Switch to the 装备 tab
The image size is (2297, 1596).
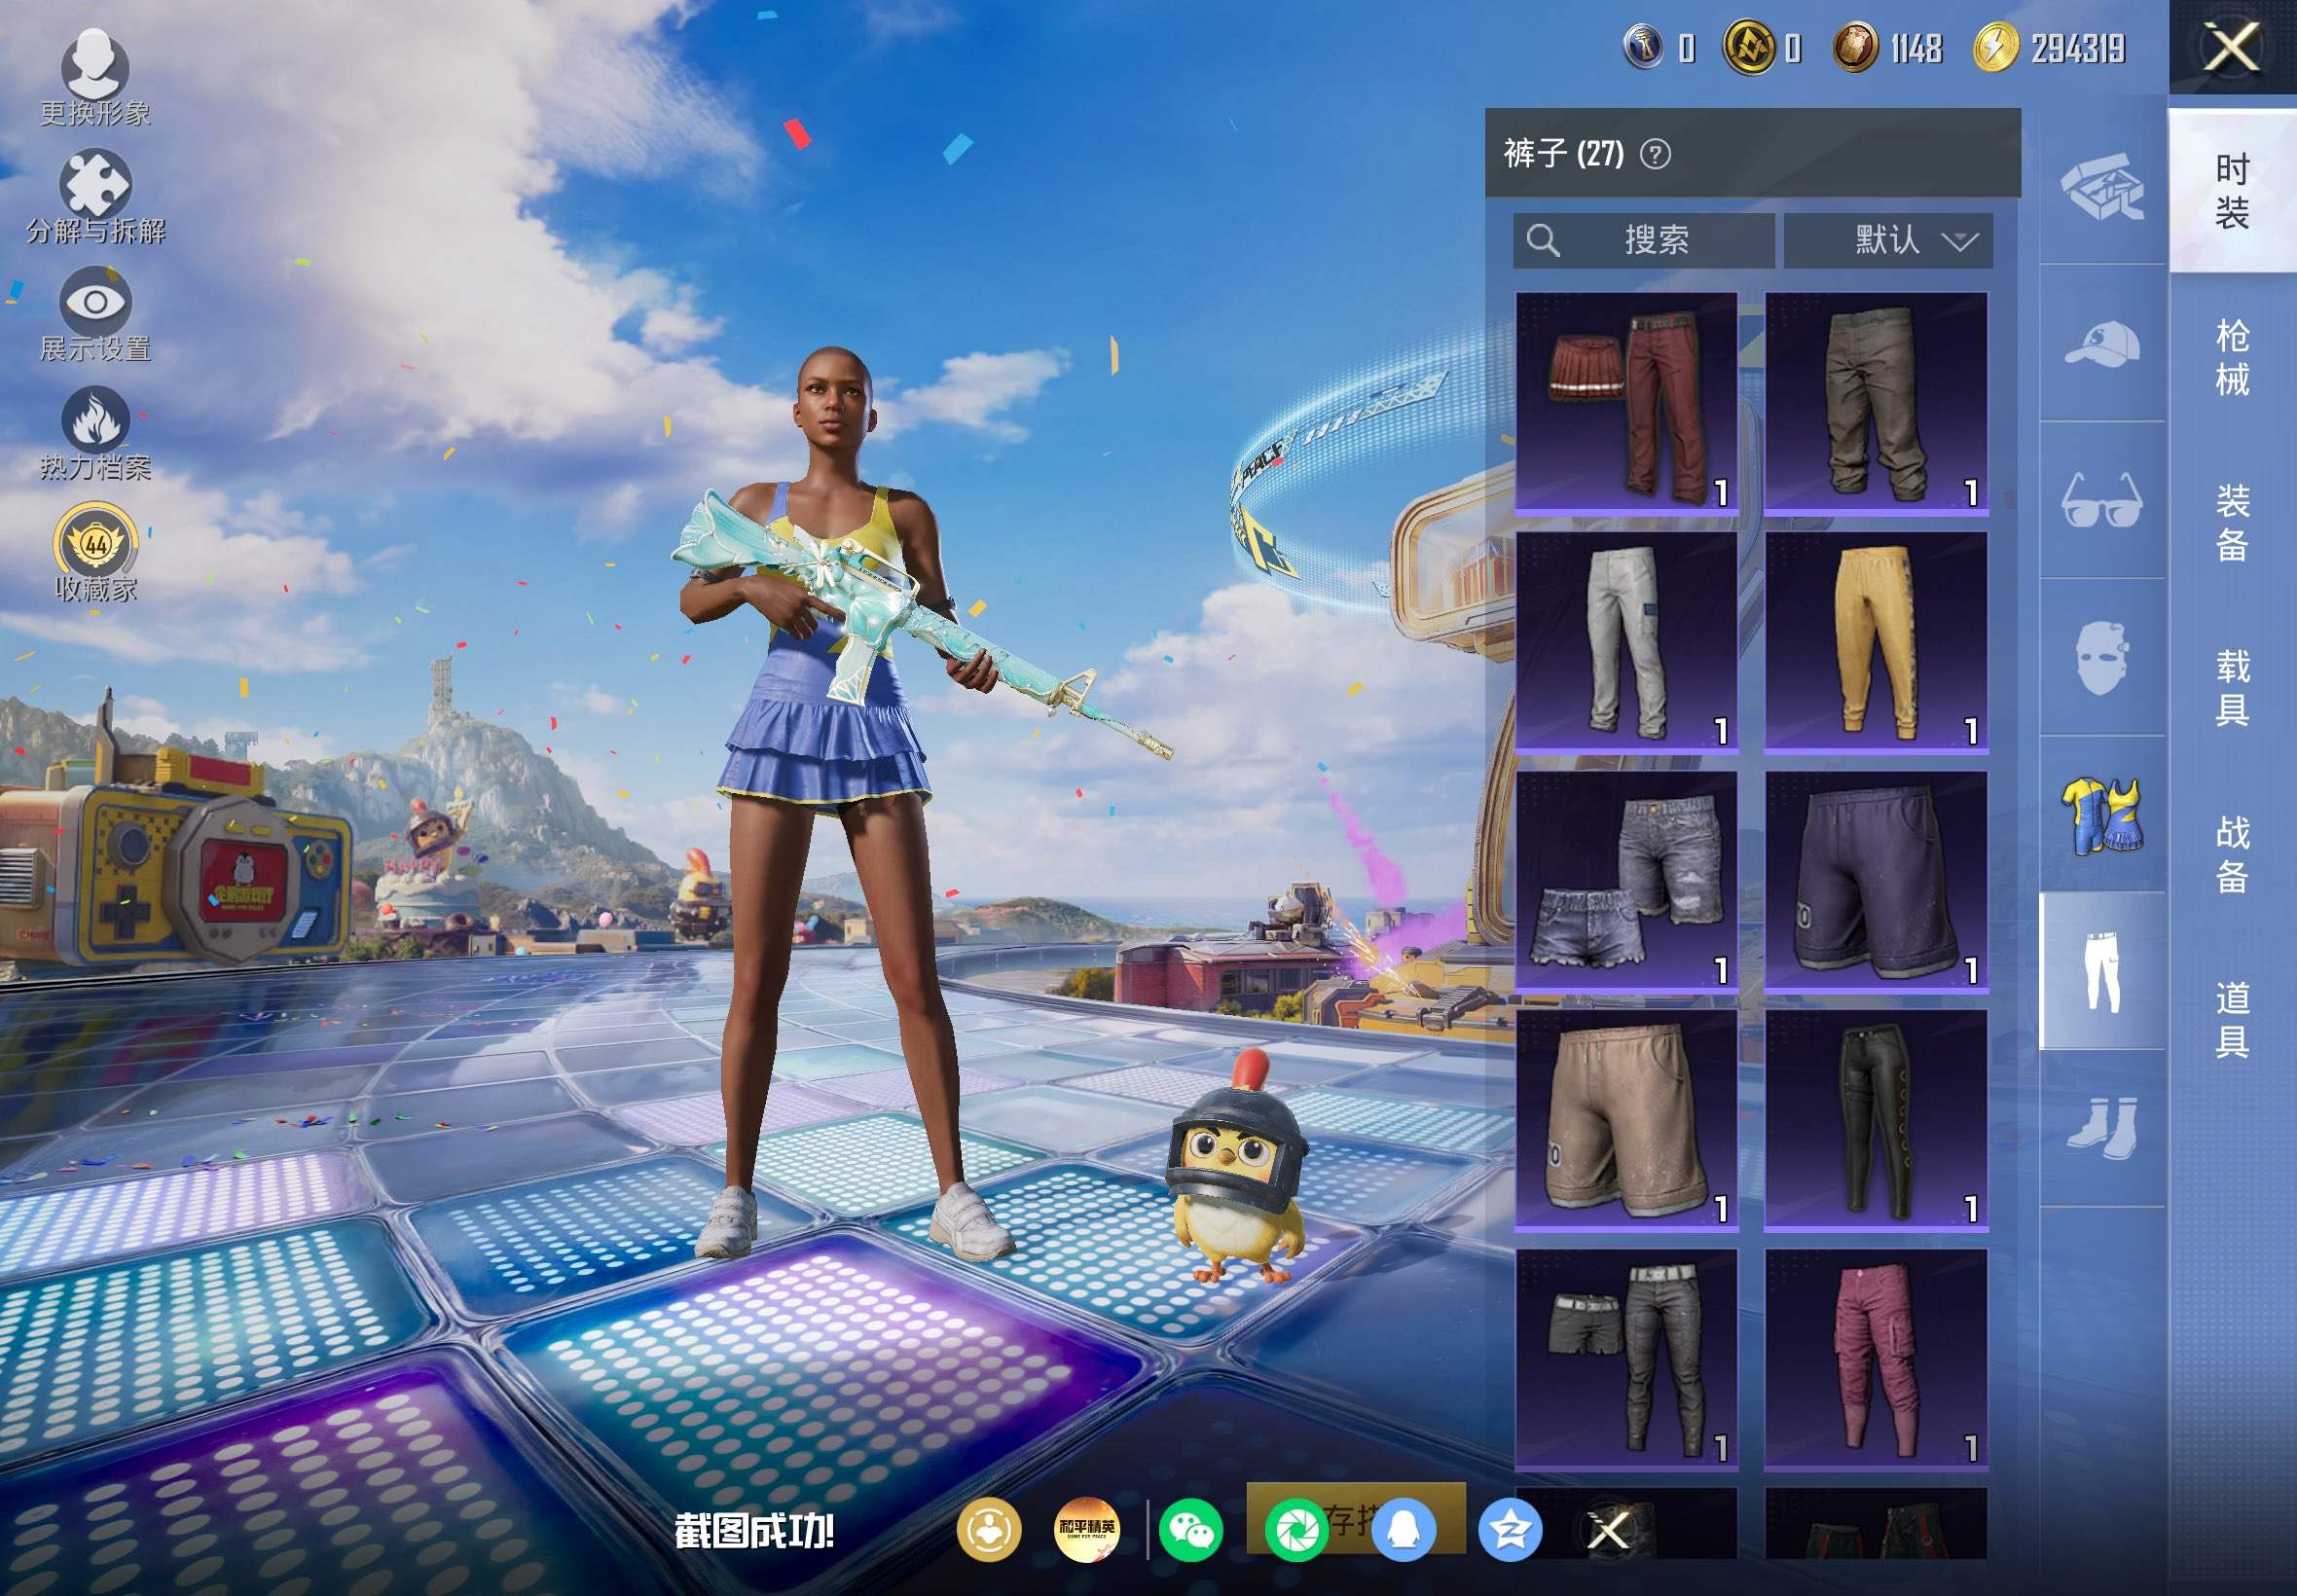tap(2232, 523)
